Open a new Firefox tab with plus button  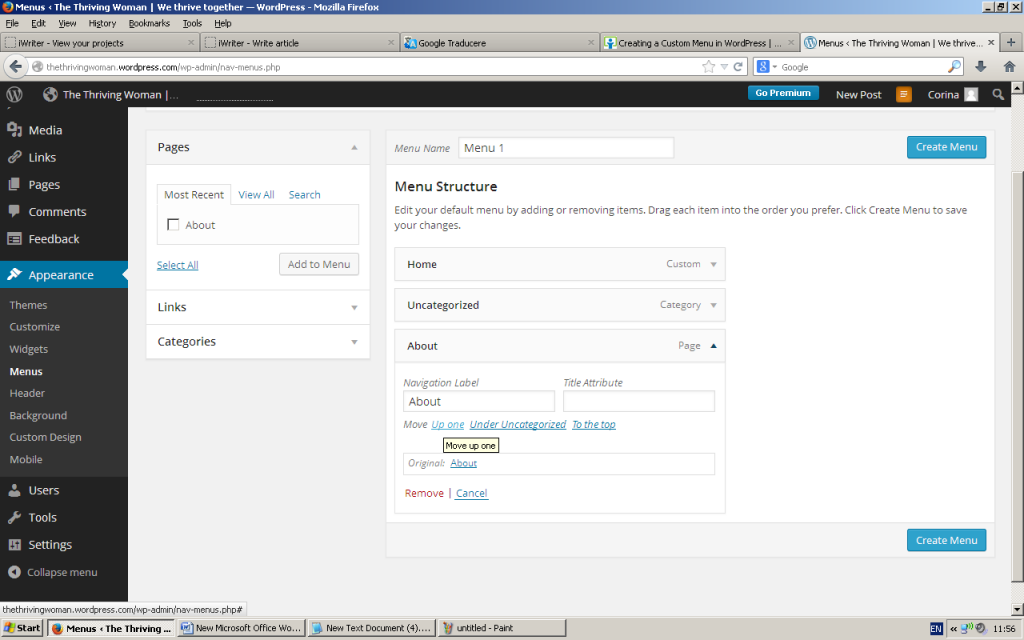[1010, 42]
